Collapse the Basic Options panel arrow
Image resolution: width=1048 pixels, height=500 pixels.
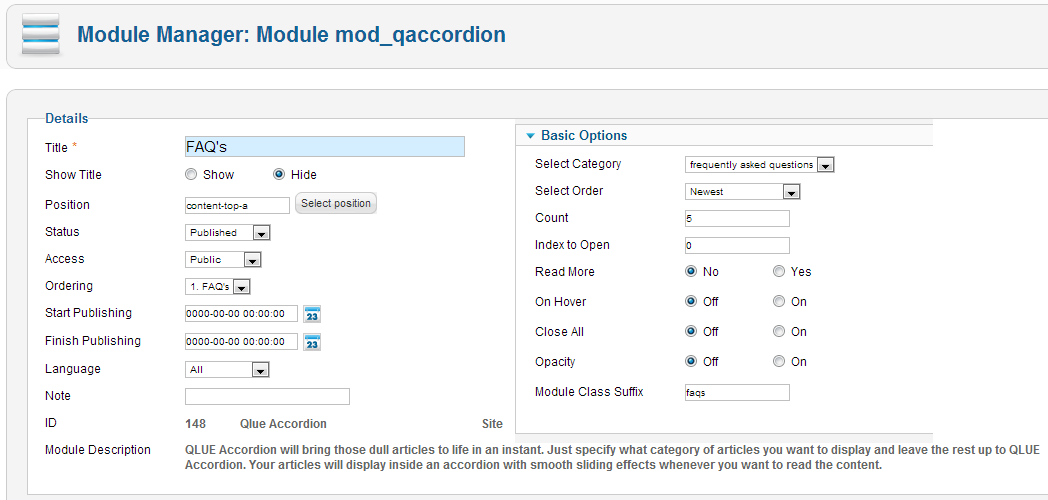click(530, 136)
